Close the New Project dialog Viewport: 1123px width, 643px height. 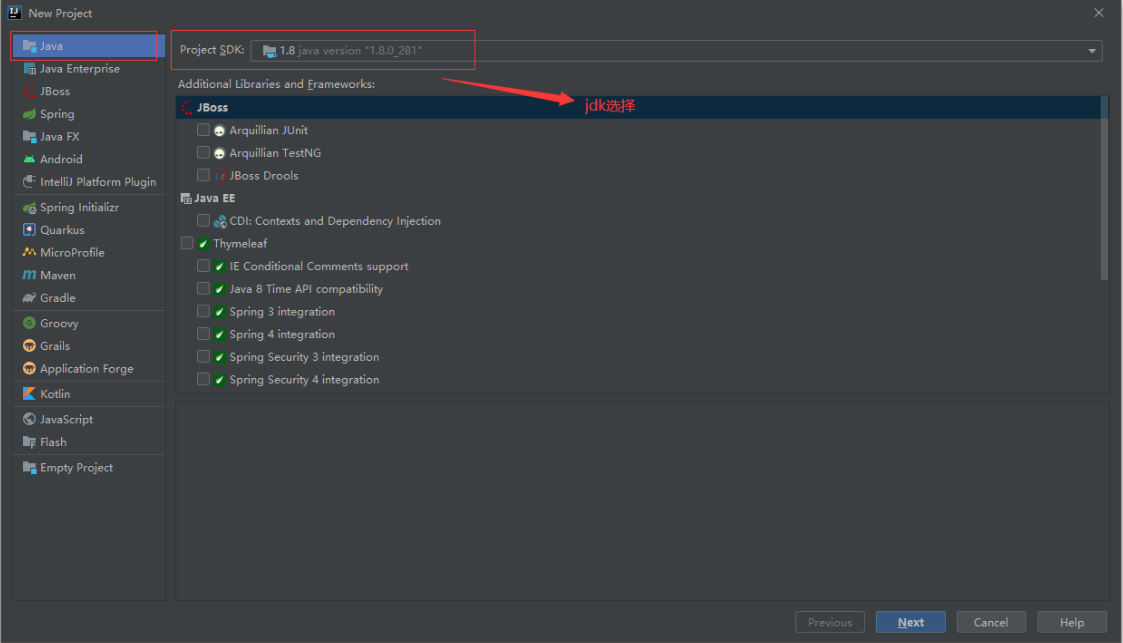[x=1099, y=13]
